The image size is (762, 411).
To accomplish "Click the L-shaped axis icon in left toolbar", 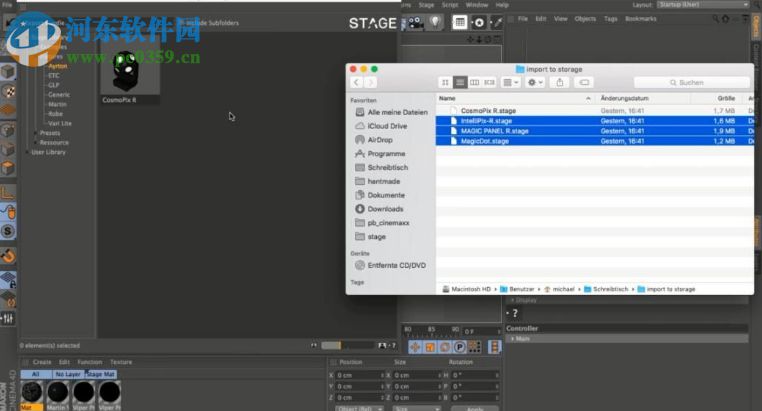I will pos(8,193).
